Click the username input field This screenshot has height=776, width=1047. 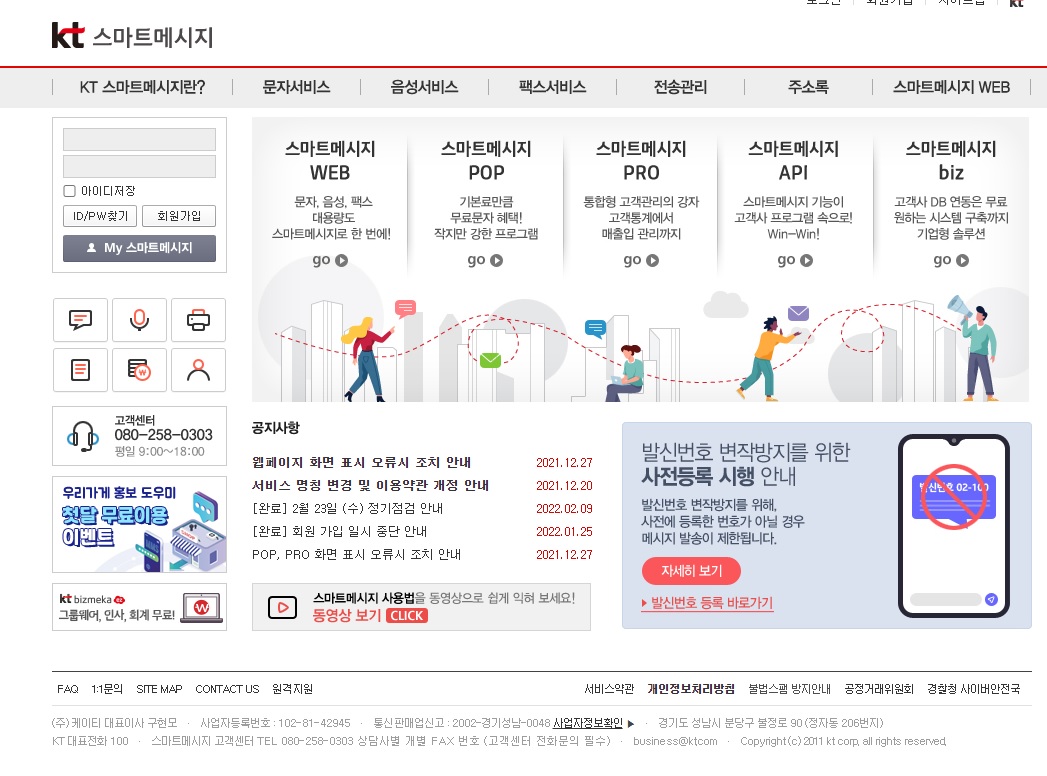pos(140,140)
